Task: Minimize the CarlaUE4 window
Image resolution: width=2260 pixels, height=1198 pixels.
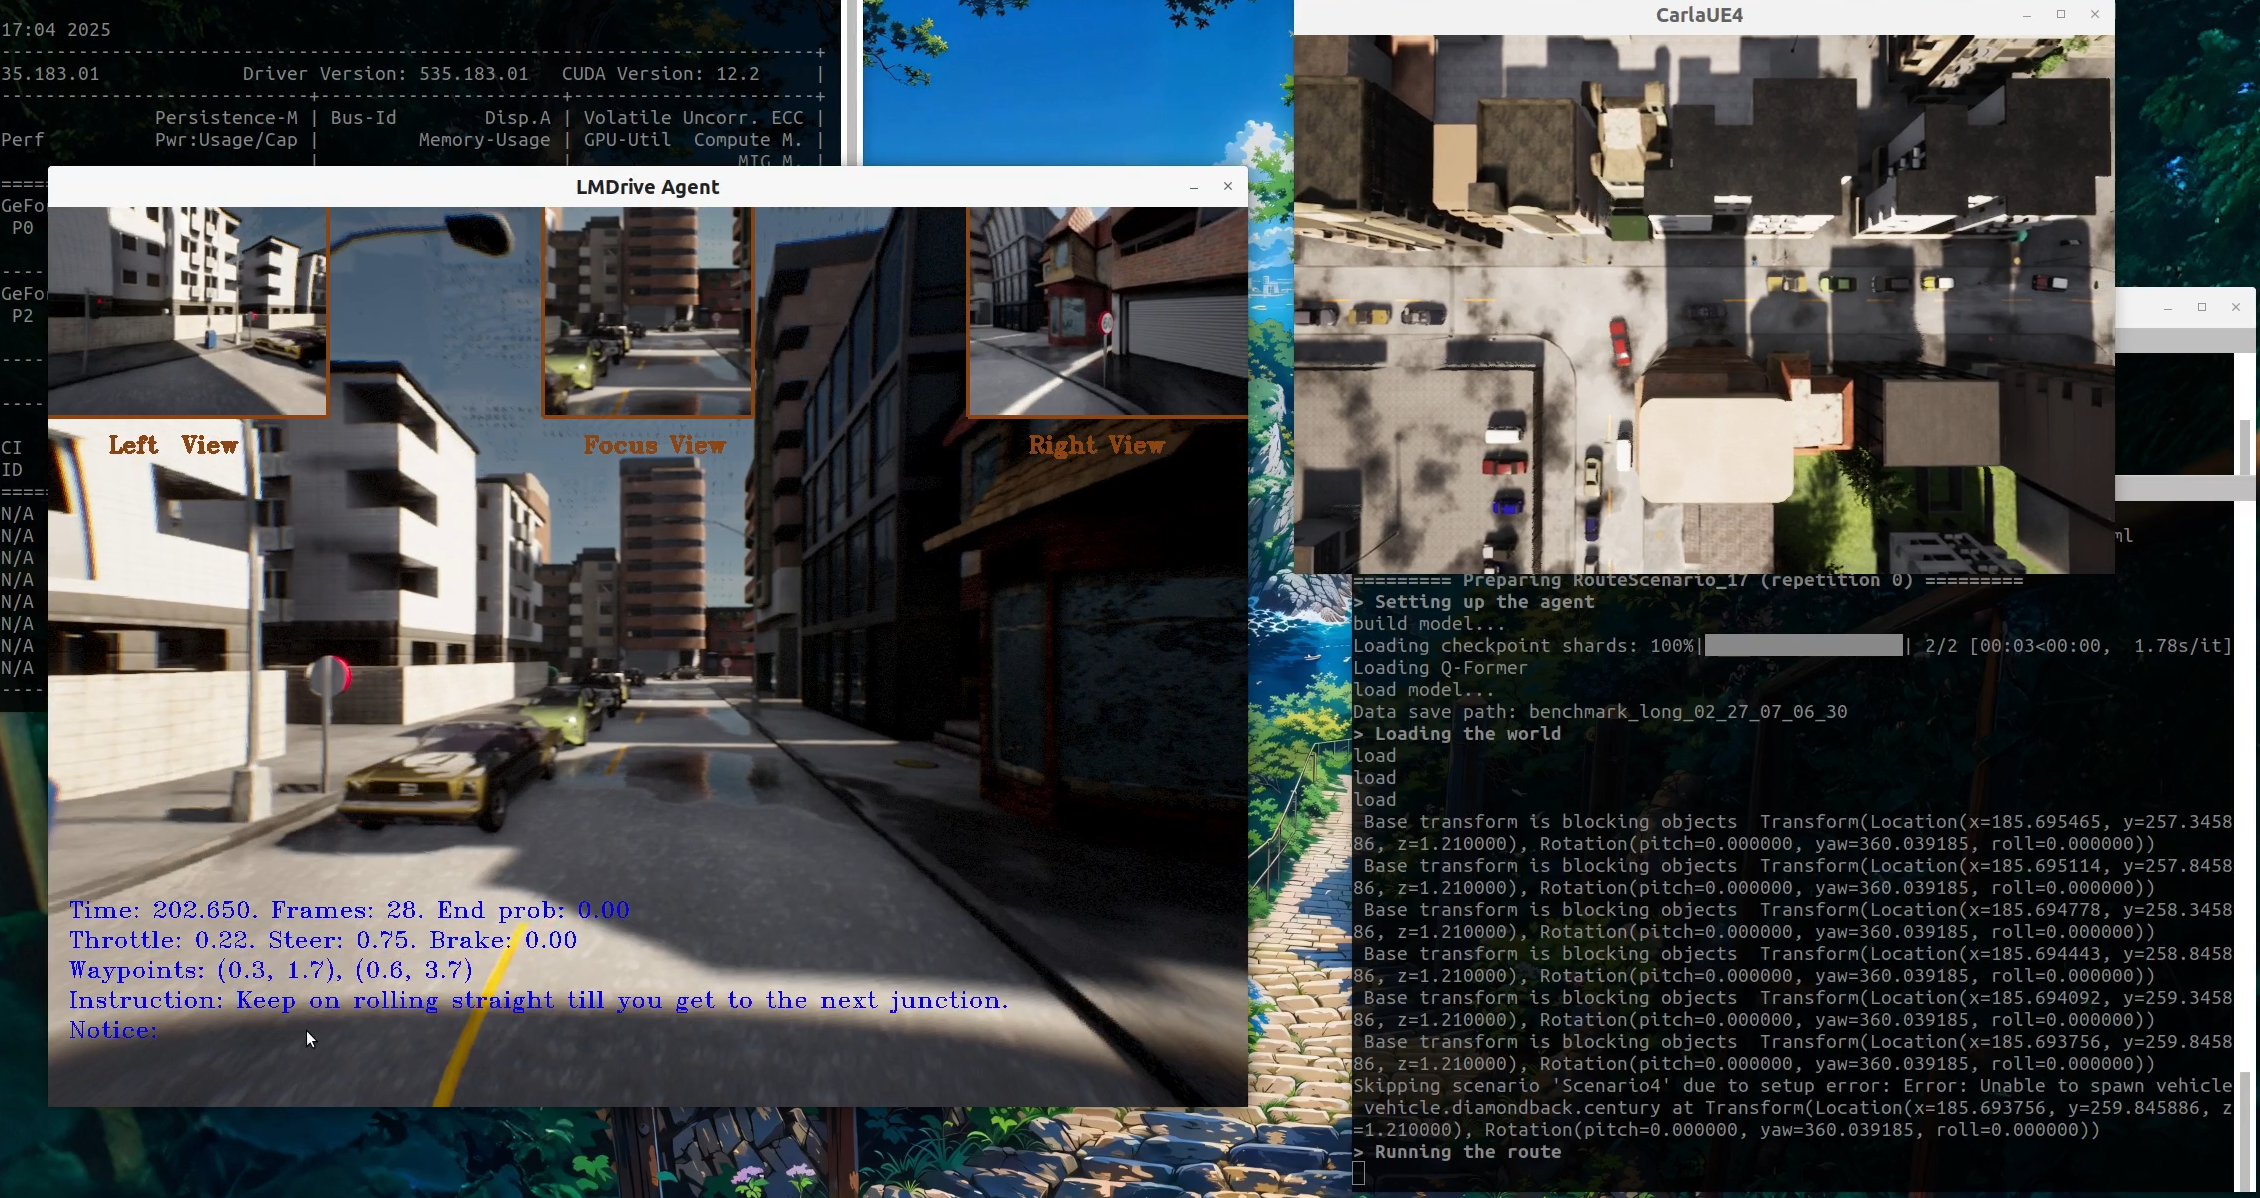Action: click(x=2027, y=15)
